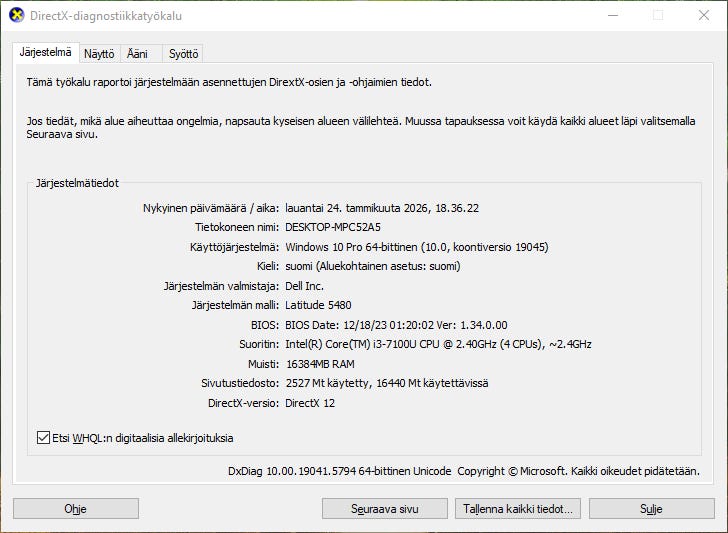The image size is (728, 533).
Task: Click the DirectX diagnostic tool title icon
Action: (16, 15)
